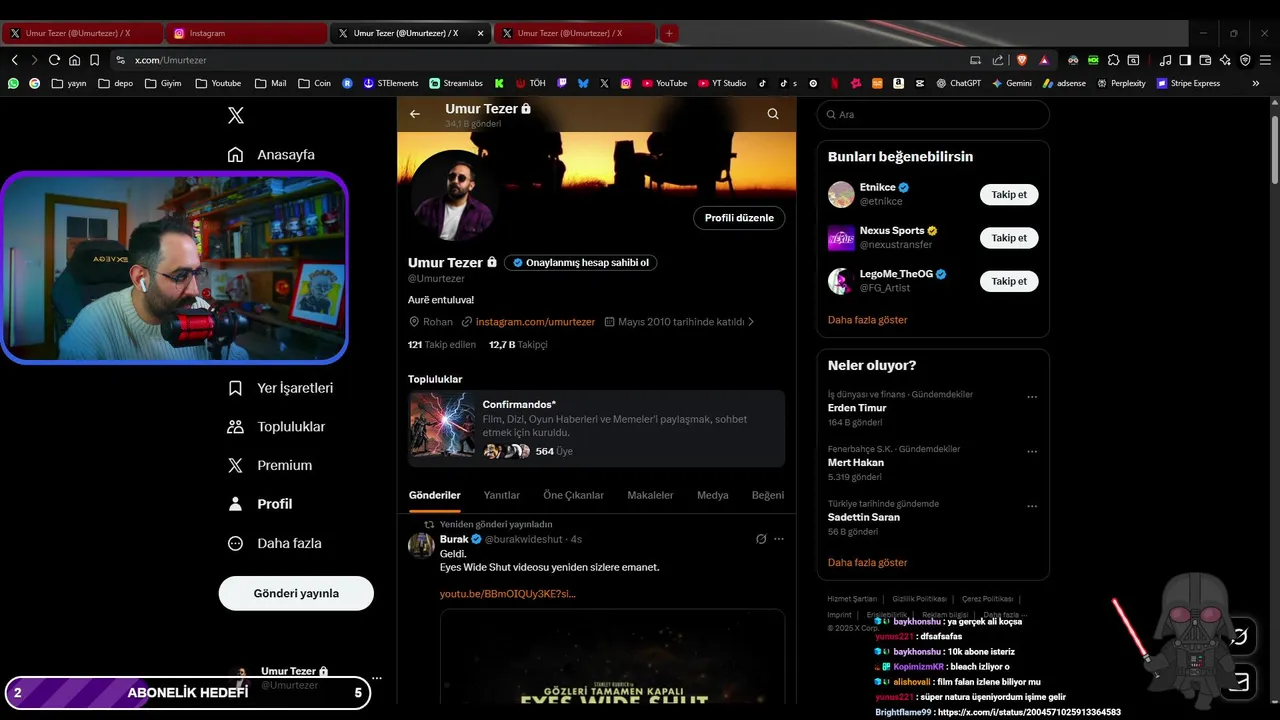The image size is (1280, 720).
Task: Go to Anasayfa home icon
Action: click(x=235, y=155)
